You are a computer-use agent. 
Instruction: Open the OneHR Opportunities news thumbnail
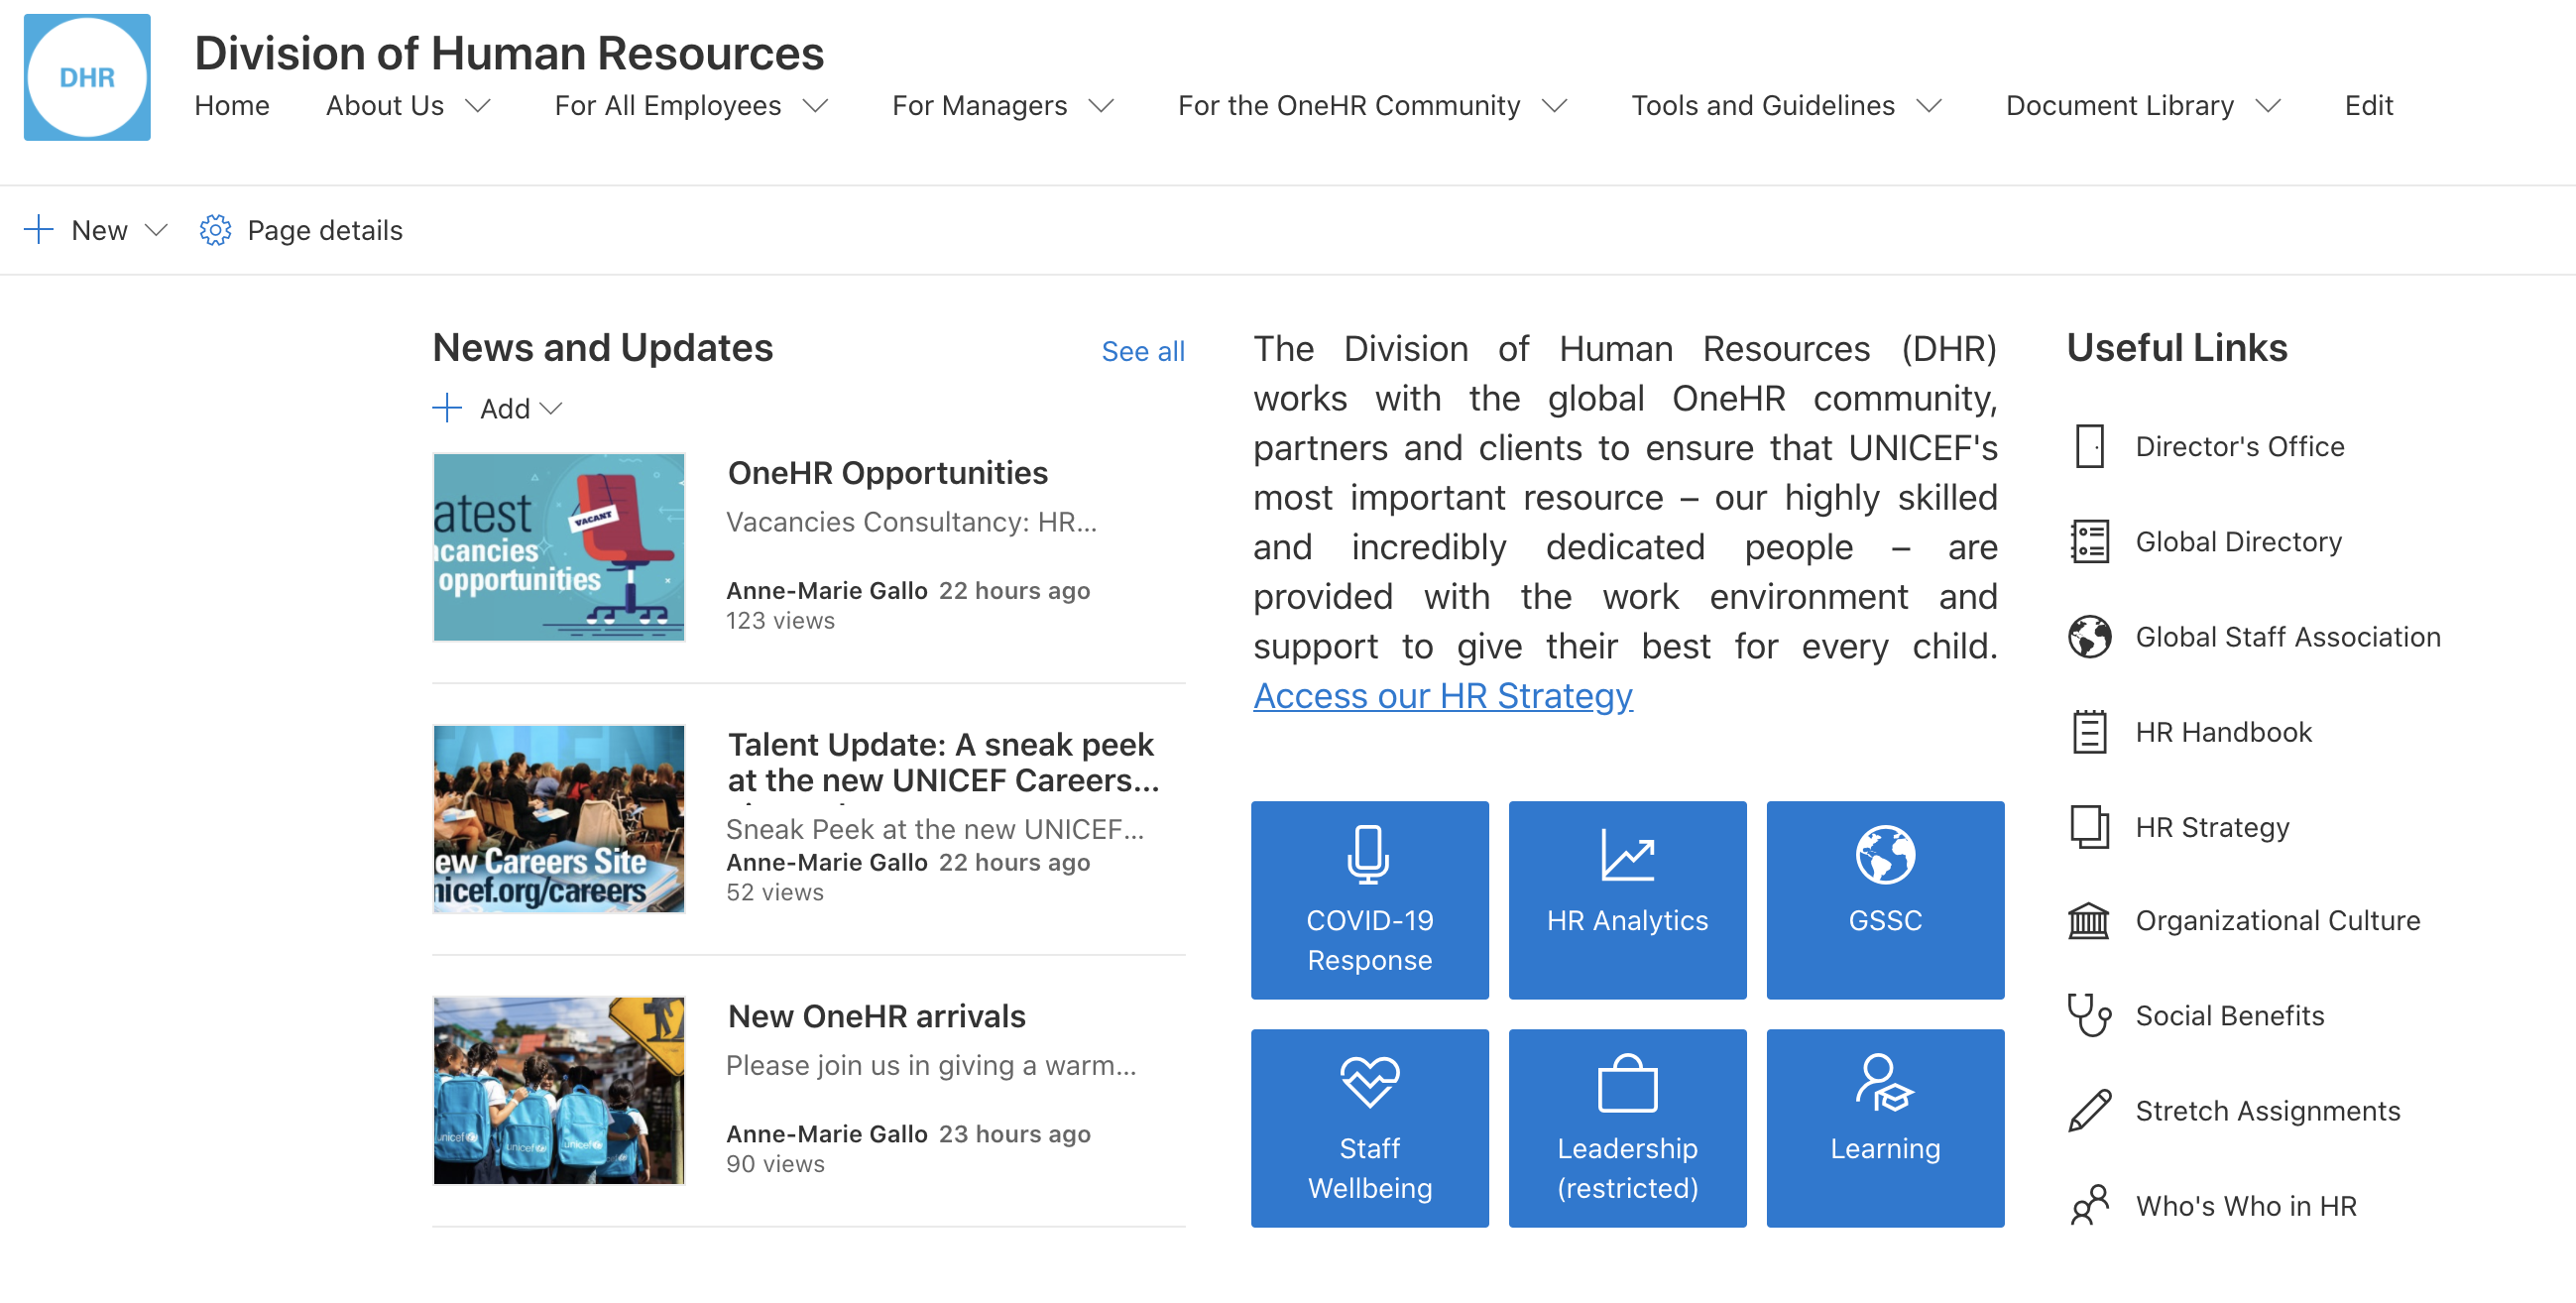(x=558, y=546)
